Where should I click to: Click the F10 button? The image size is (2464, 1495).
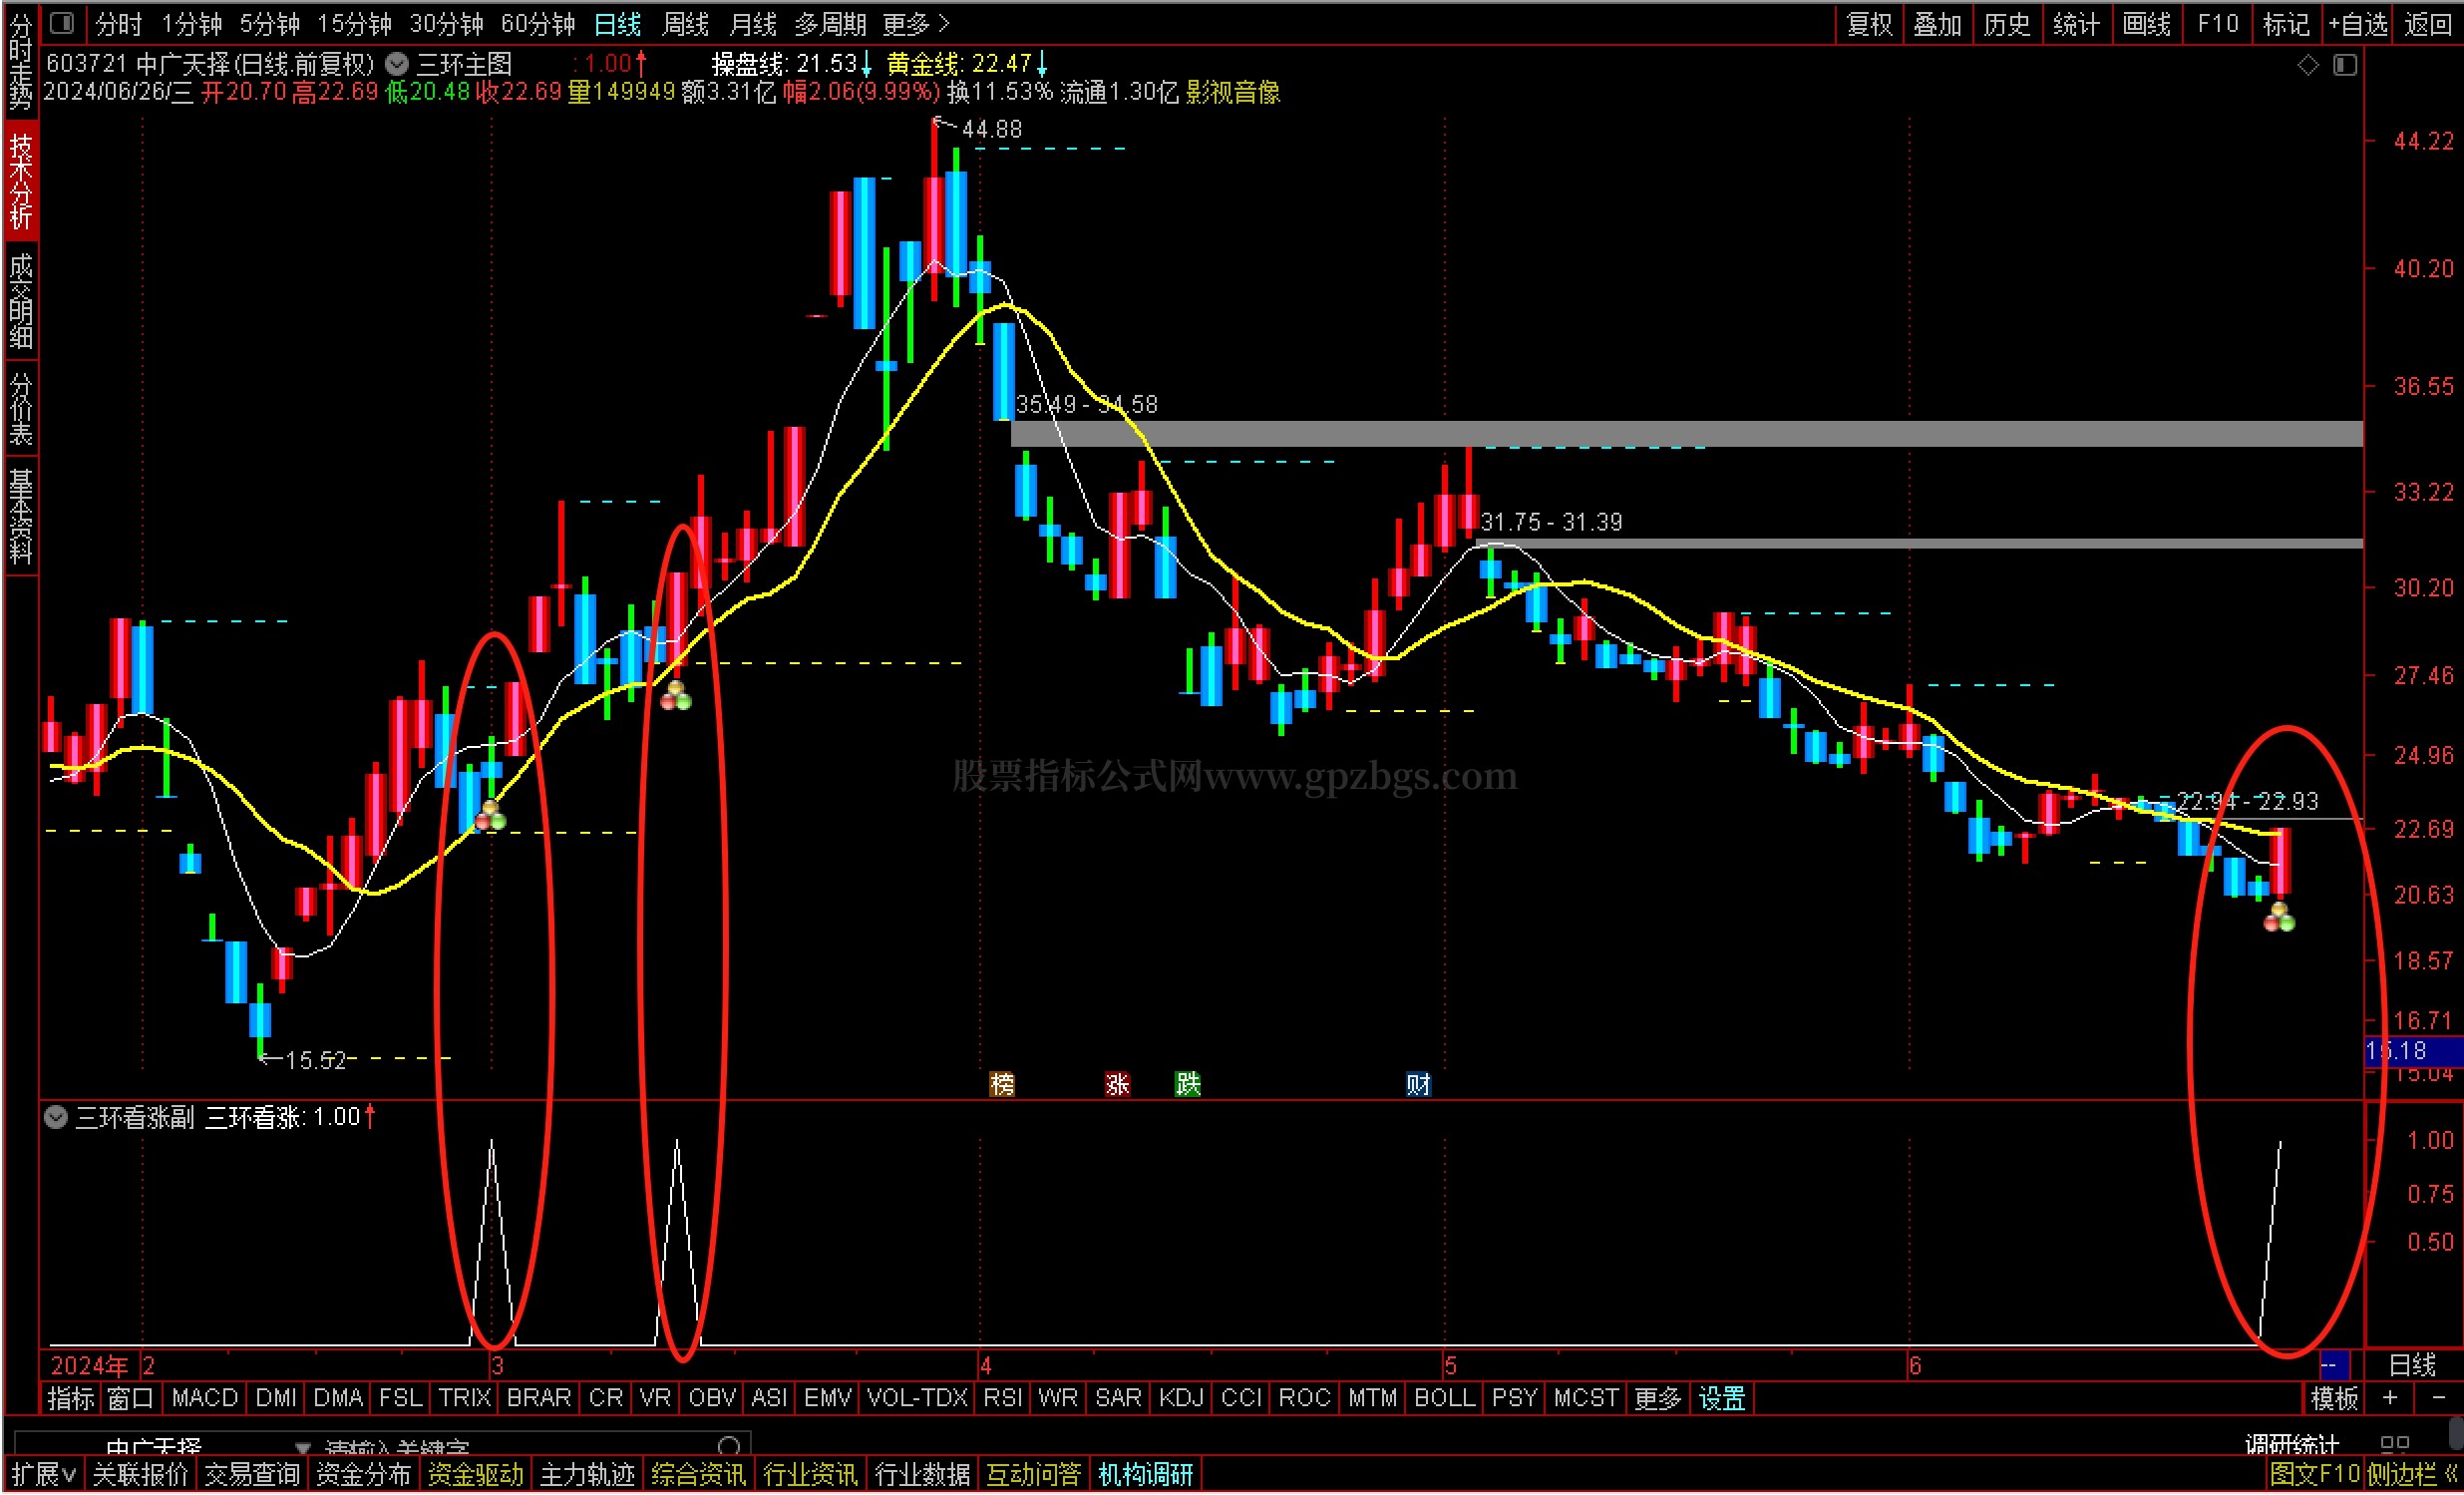[x=2217, y=23]
